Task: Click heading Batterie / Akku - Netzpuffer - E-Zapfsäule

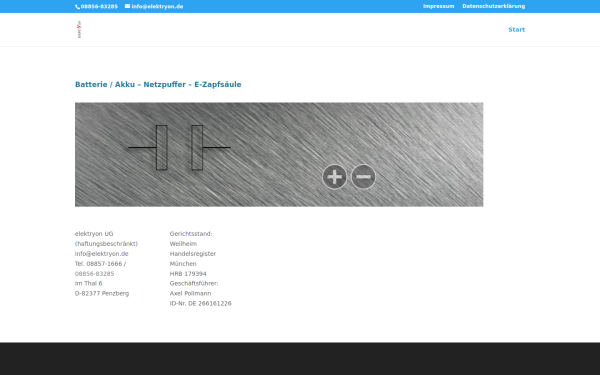Action: [x=158, y=85]
